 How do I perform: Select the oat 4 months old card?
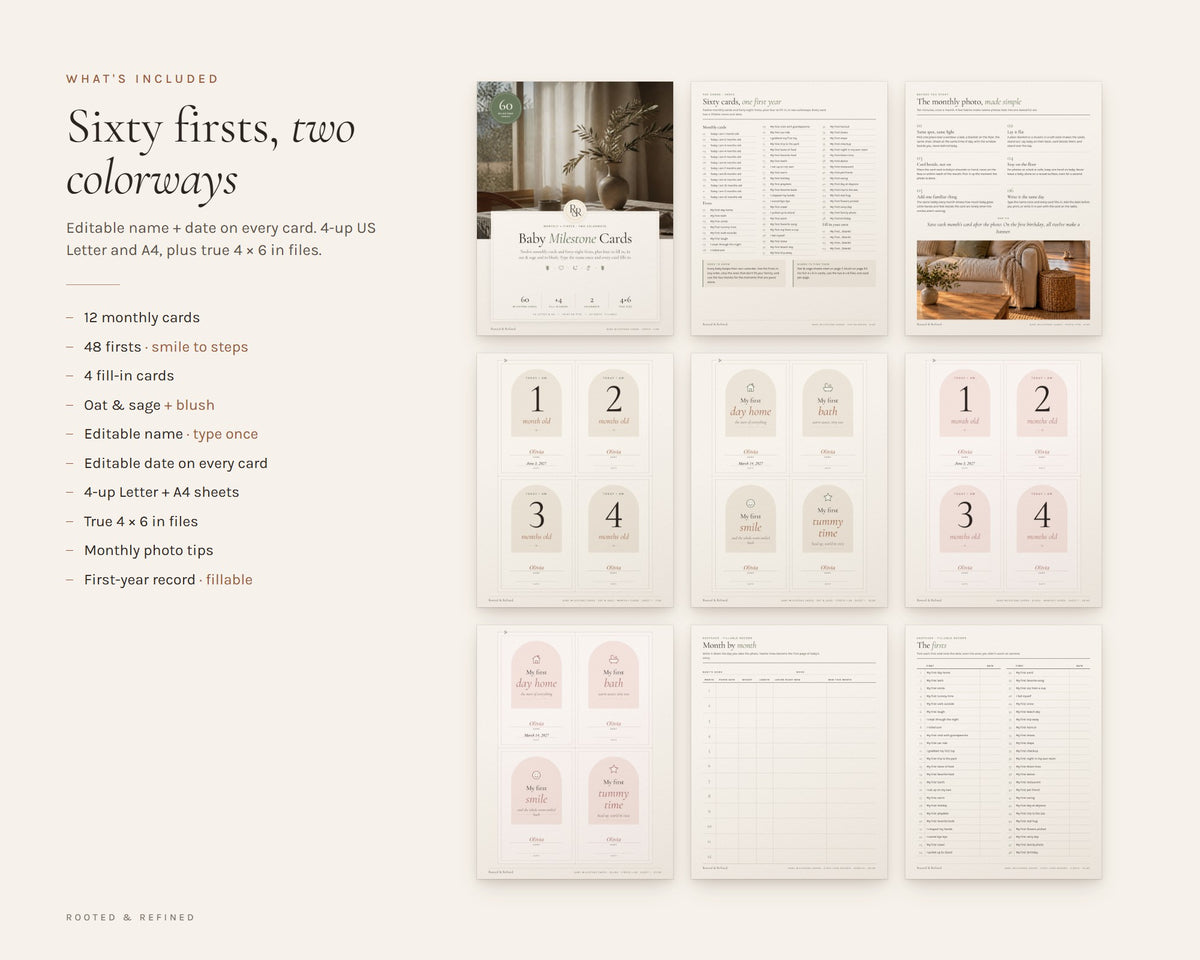click(x=614, y=531)
